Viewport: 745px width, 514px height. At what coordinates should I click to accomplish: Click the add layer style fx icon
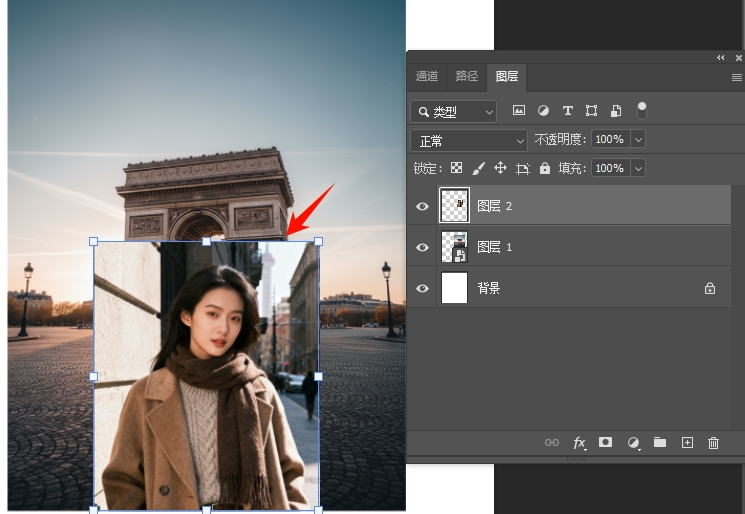[579, 442]
